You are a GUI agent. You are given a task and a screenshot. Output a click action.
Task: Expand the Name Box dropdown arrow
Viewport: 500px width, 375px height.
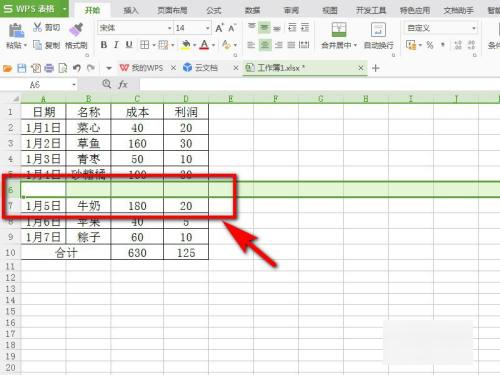click(74, 85)
